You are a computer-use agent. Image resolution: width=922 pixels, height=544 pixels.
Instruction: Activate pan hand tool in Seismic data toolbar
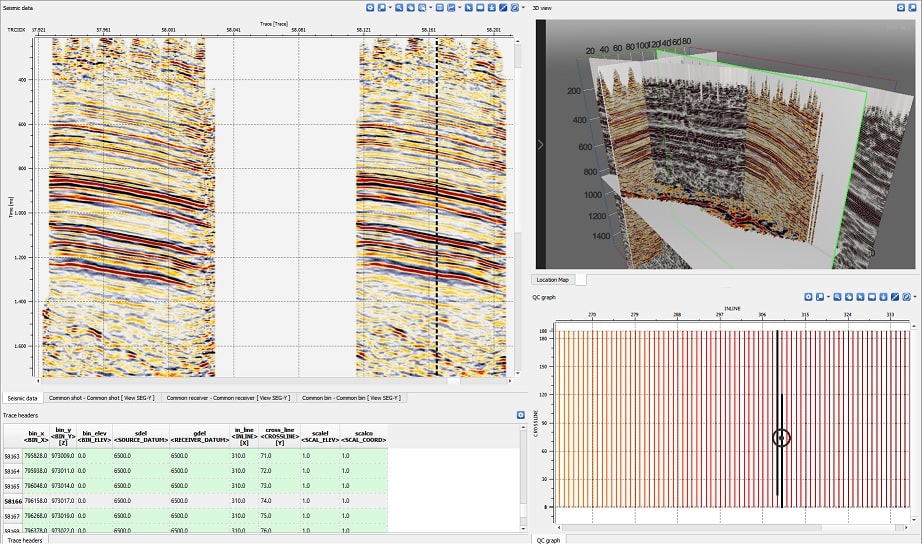[410, 7]
